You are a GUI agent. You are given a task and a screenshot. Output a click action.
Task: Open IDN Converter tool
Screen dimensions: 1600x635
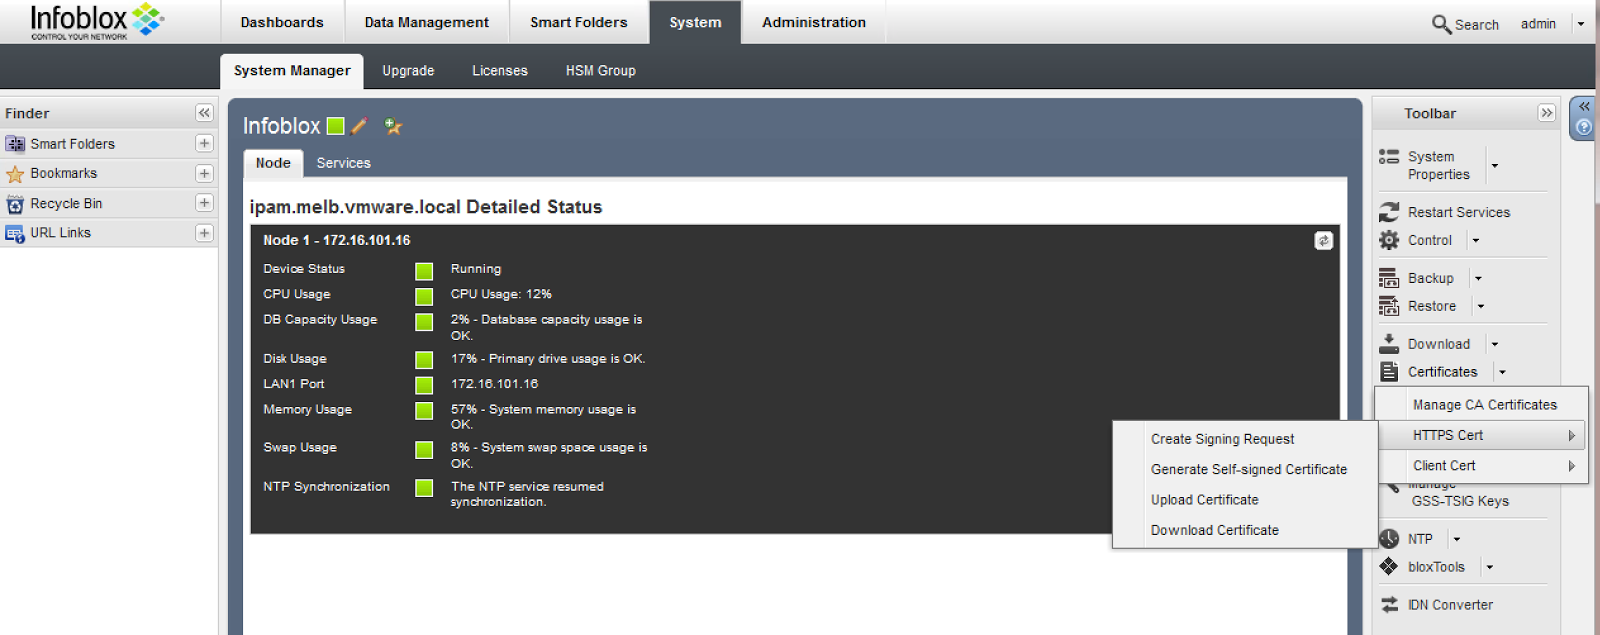point(1450,605)
